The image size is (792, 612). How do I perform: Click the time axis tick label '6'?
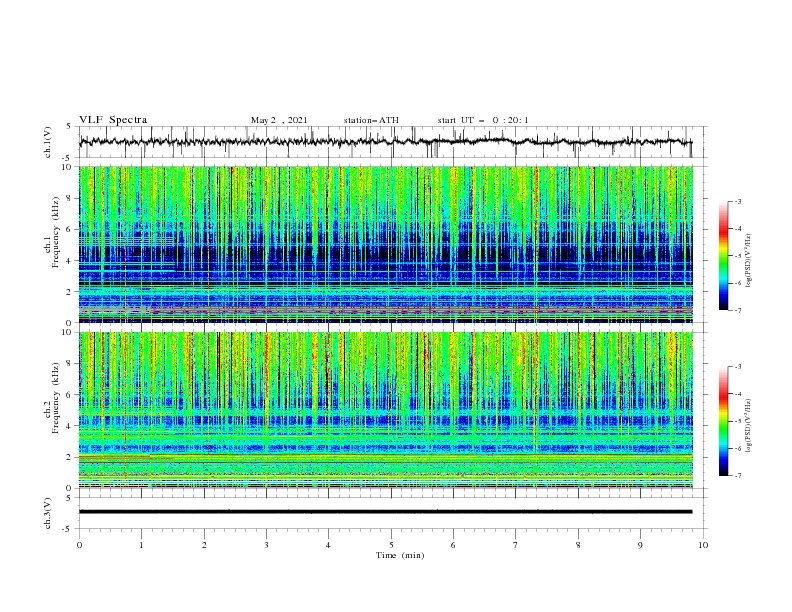[x=453, y=545]
